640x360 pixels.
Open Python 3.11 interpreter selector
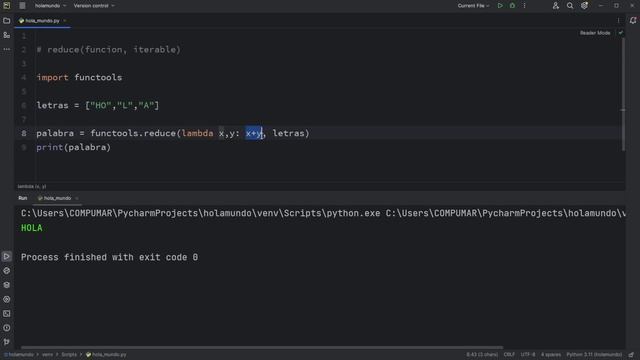pyautogui.click(x=594, y=355)
